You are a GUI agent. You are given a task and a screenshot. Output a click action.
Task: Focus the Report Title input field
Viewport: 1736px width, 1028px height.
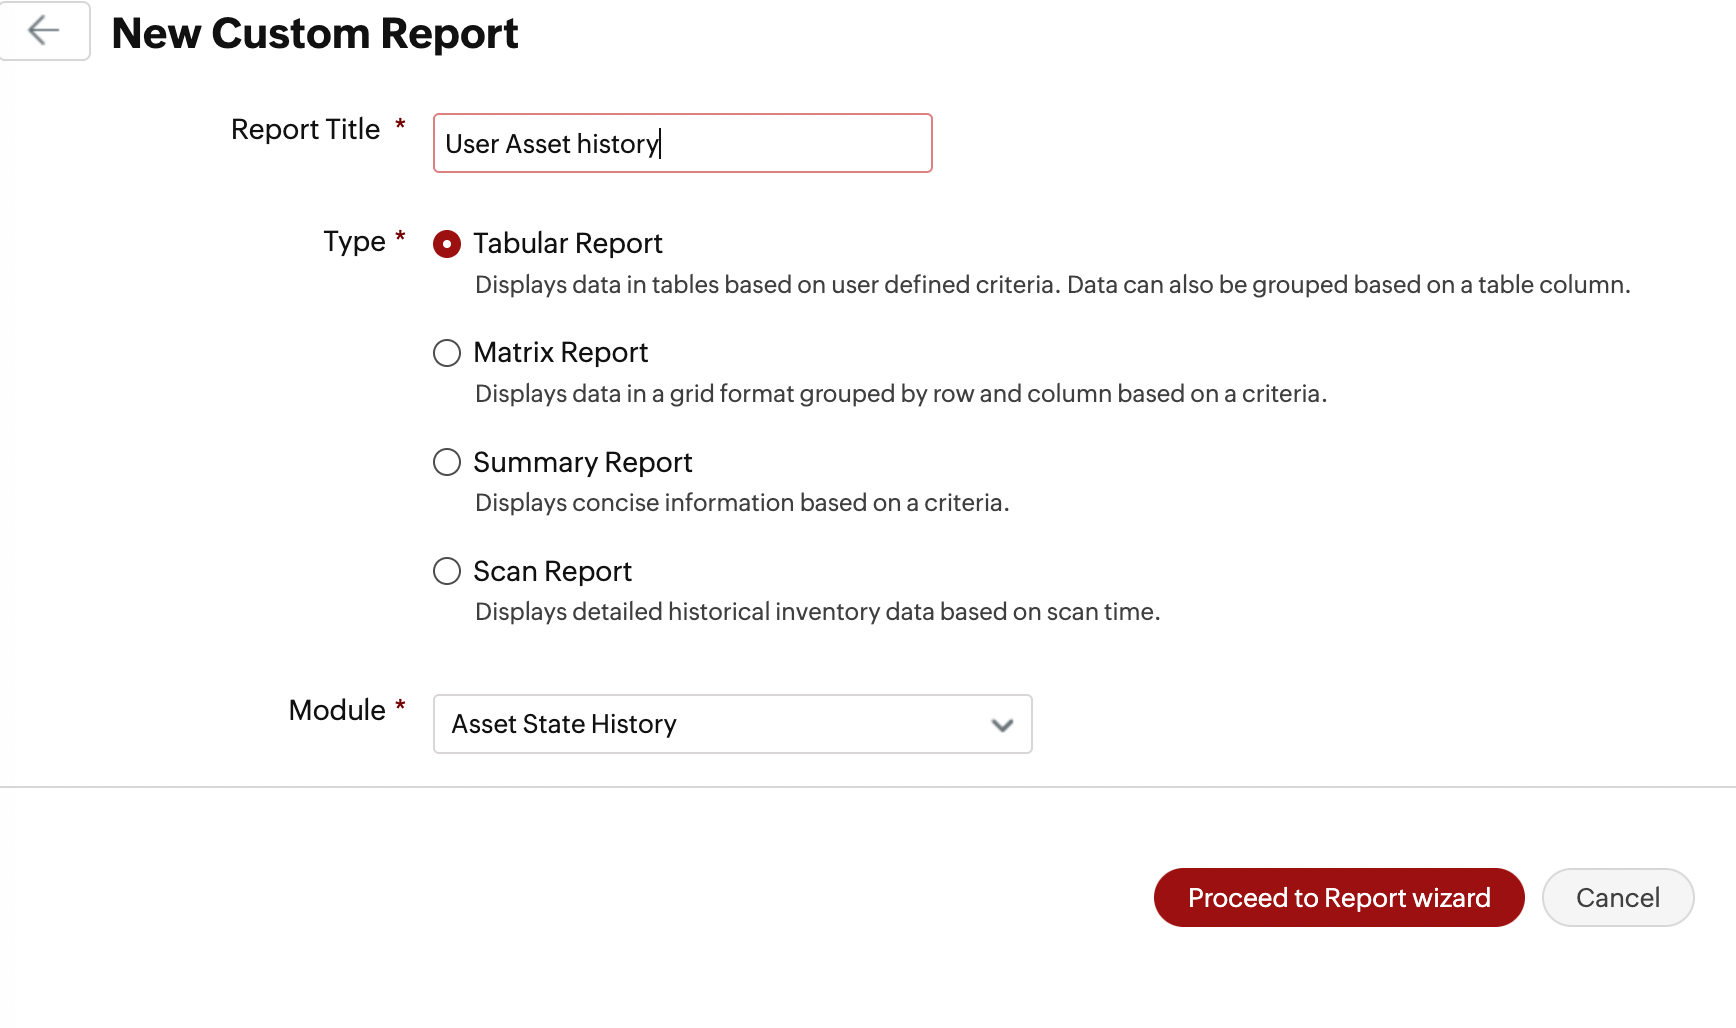click(682, 143)
